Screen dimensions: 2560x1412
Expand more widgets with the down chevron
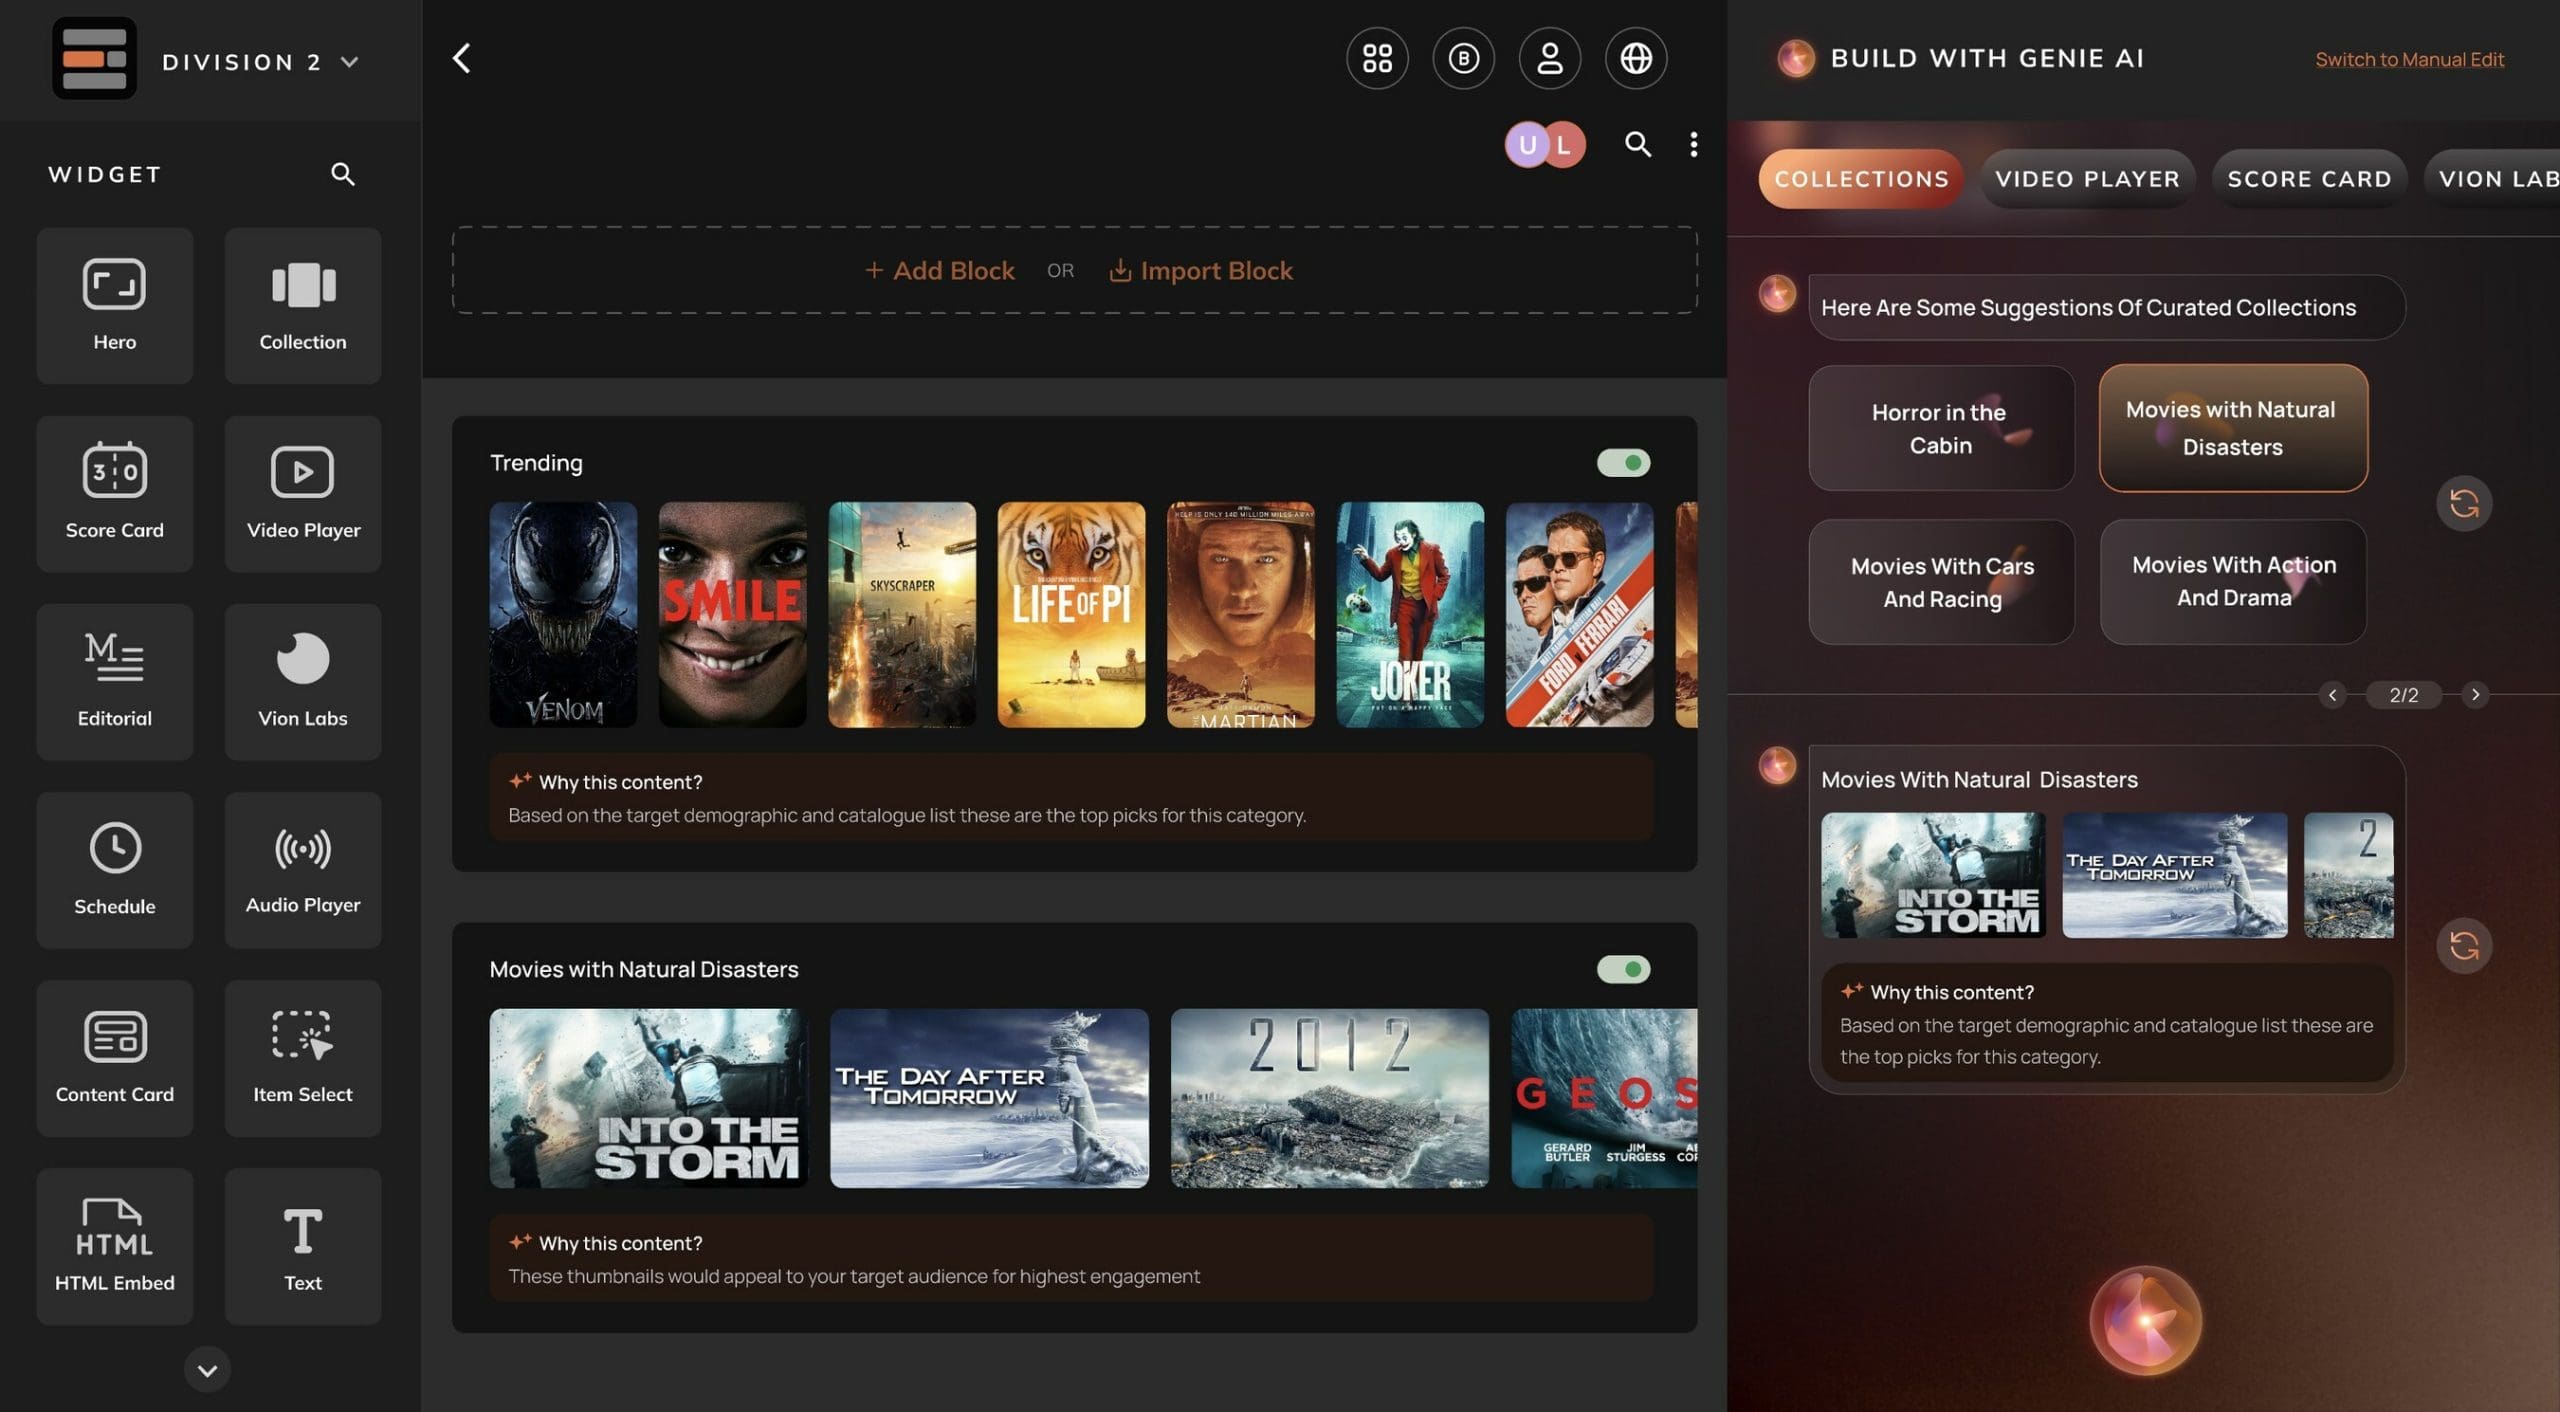point(207,1369)
